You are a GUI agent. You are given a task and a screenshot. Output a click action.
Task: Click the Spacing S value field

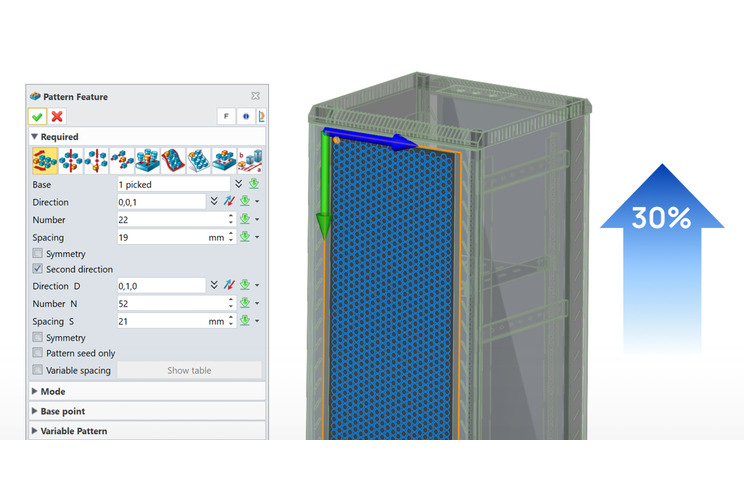point(160,321)
